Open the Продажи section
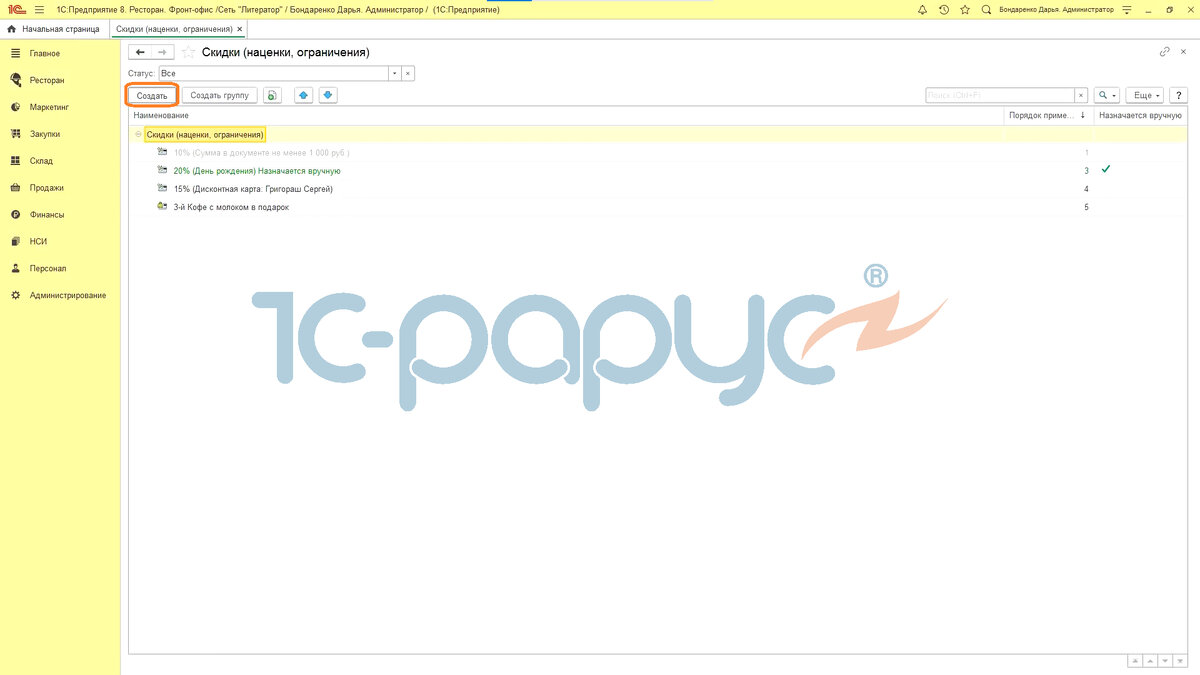This screenshot has width=1200, height=675. pos(47,188)
